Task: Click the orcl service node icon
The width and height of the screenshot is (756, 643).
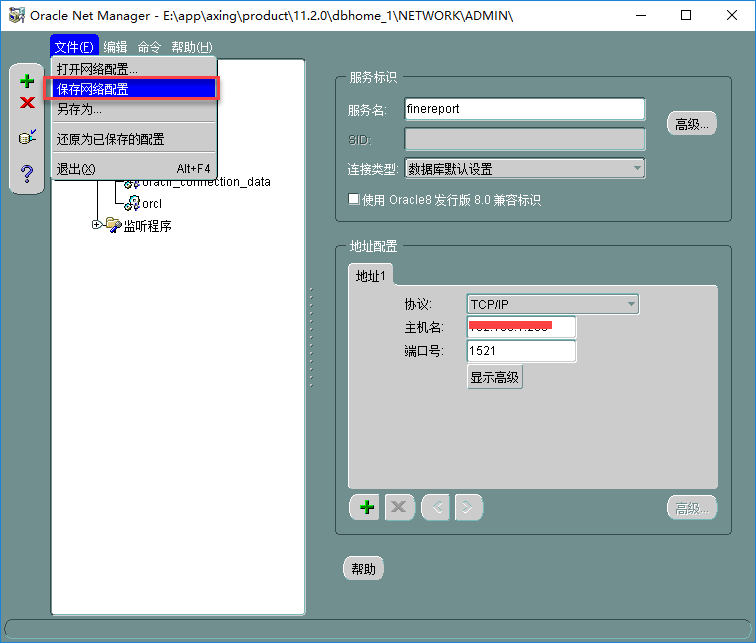Action: coord(132,203)
